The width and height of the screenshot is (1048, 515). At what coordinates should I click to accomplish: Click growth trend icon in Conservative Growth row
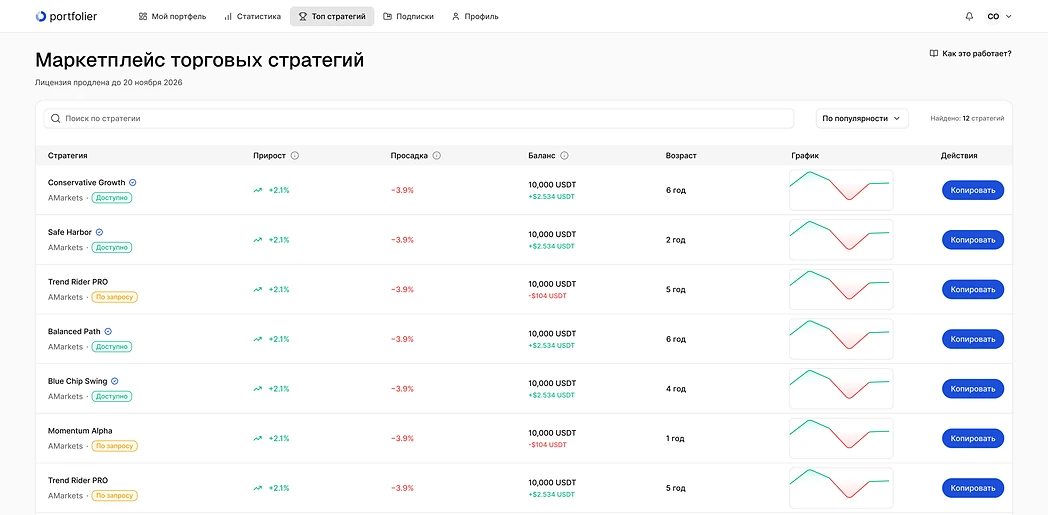(257, 190)
